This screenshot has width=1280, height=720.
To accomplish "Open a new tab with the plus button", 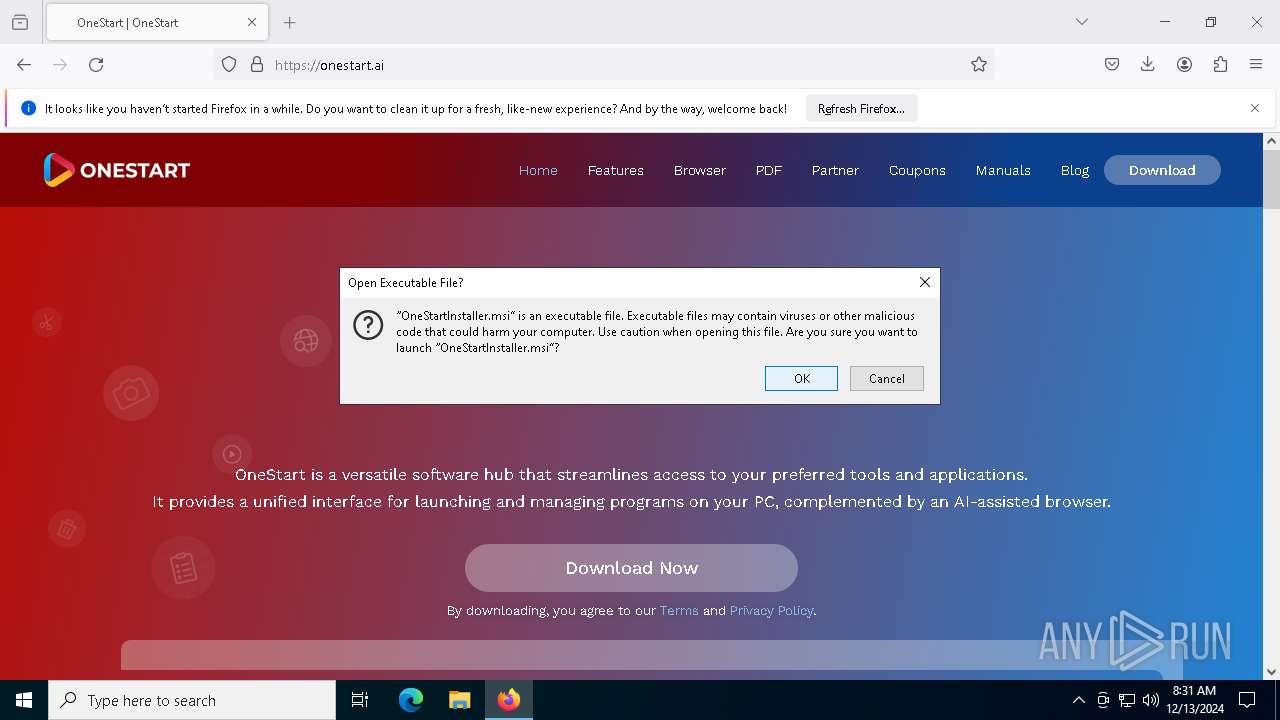I will 290,22.
